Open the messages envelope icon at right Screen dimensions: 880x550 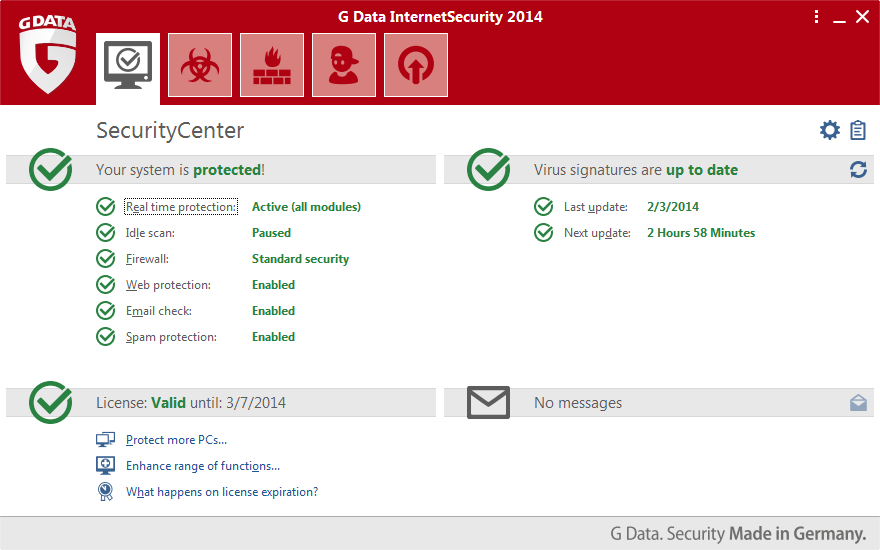[x=858, y=403]
